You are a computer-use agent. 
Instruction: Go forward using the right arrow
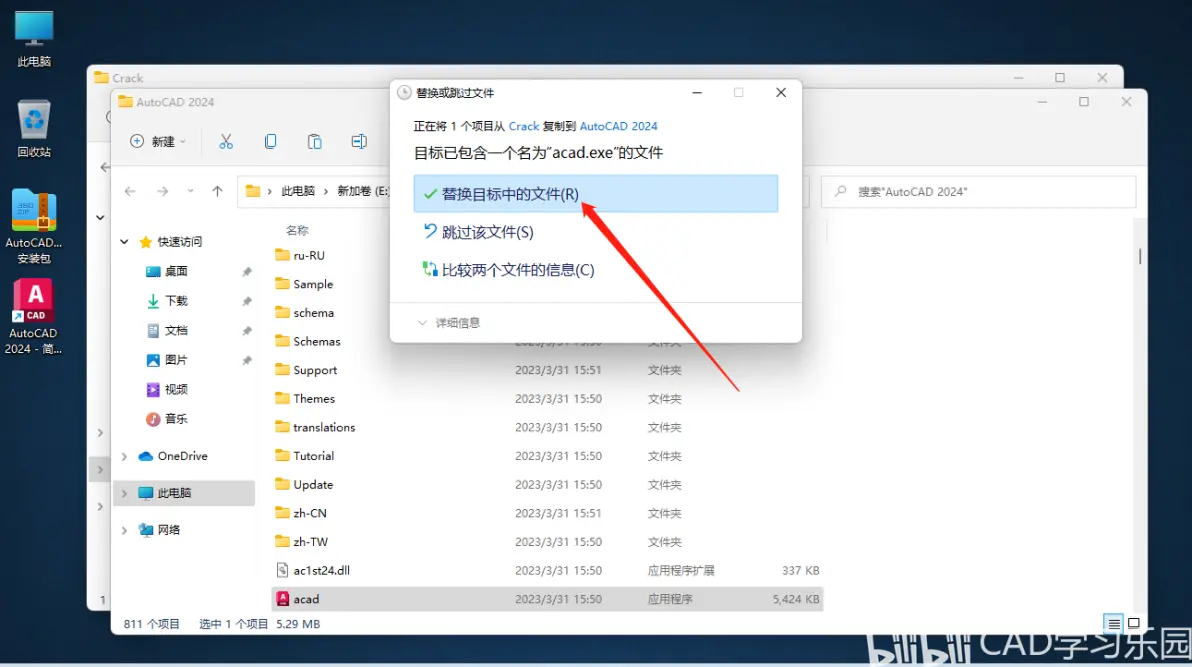coord(162,192)
